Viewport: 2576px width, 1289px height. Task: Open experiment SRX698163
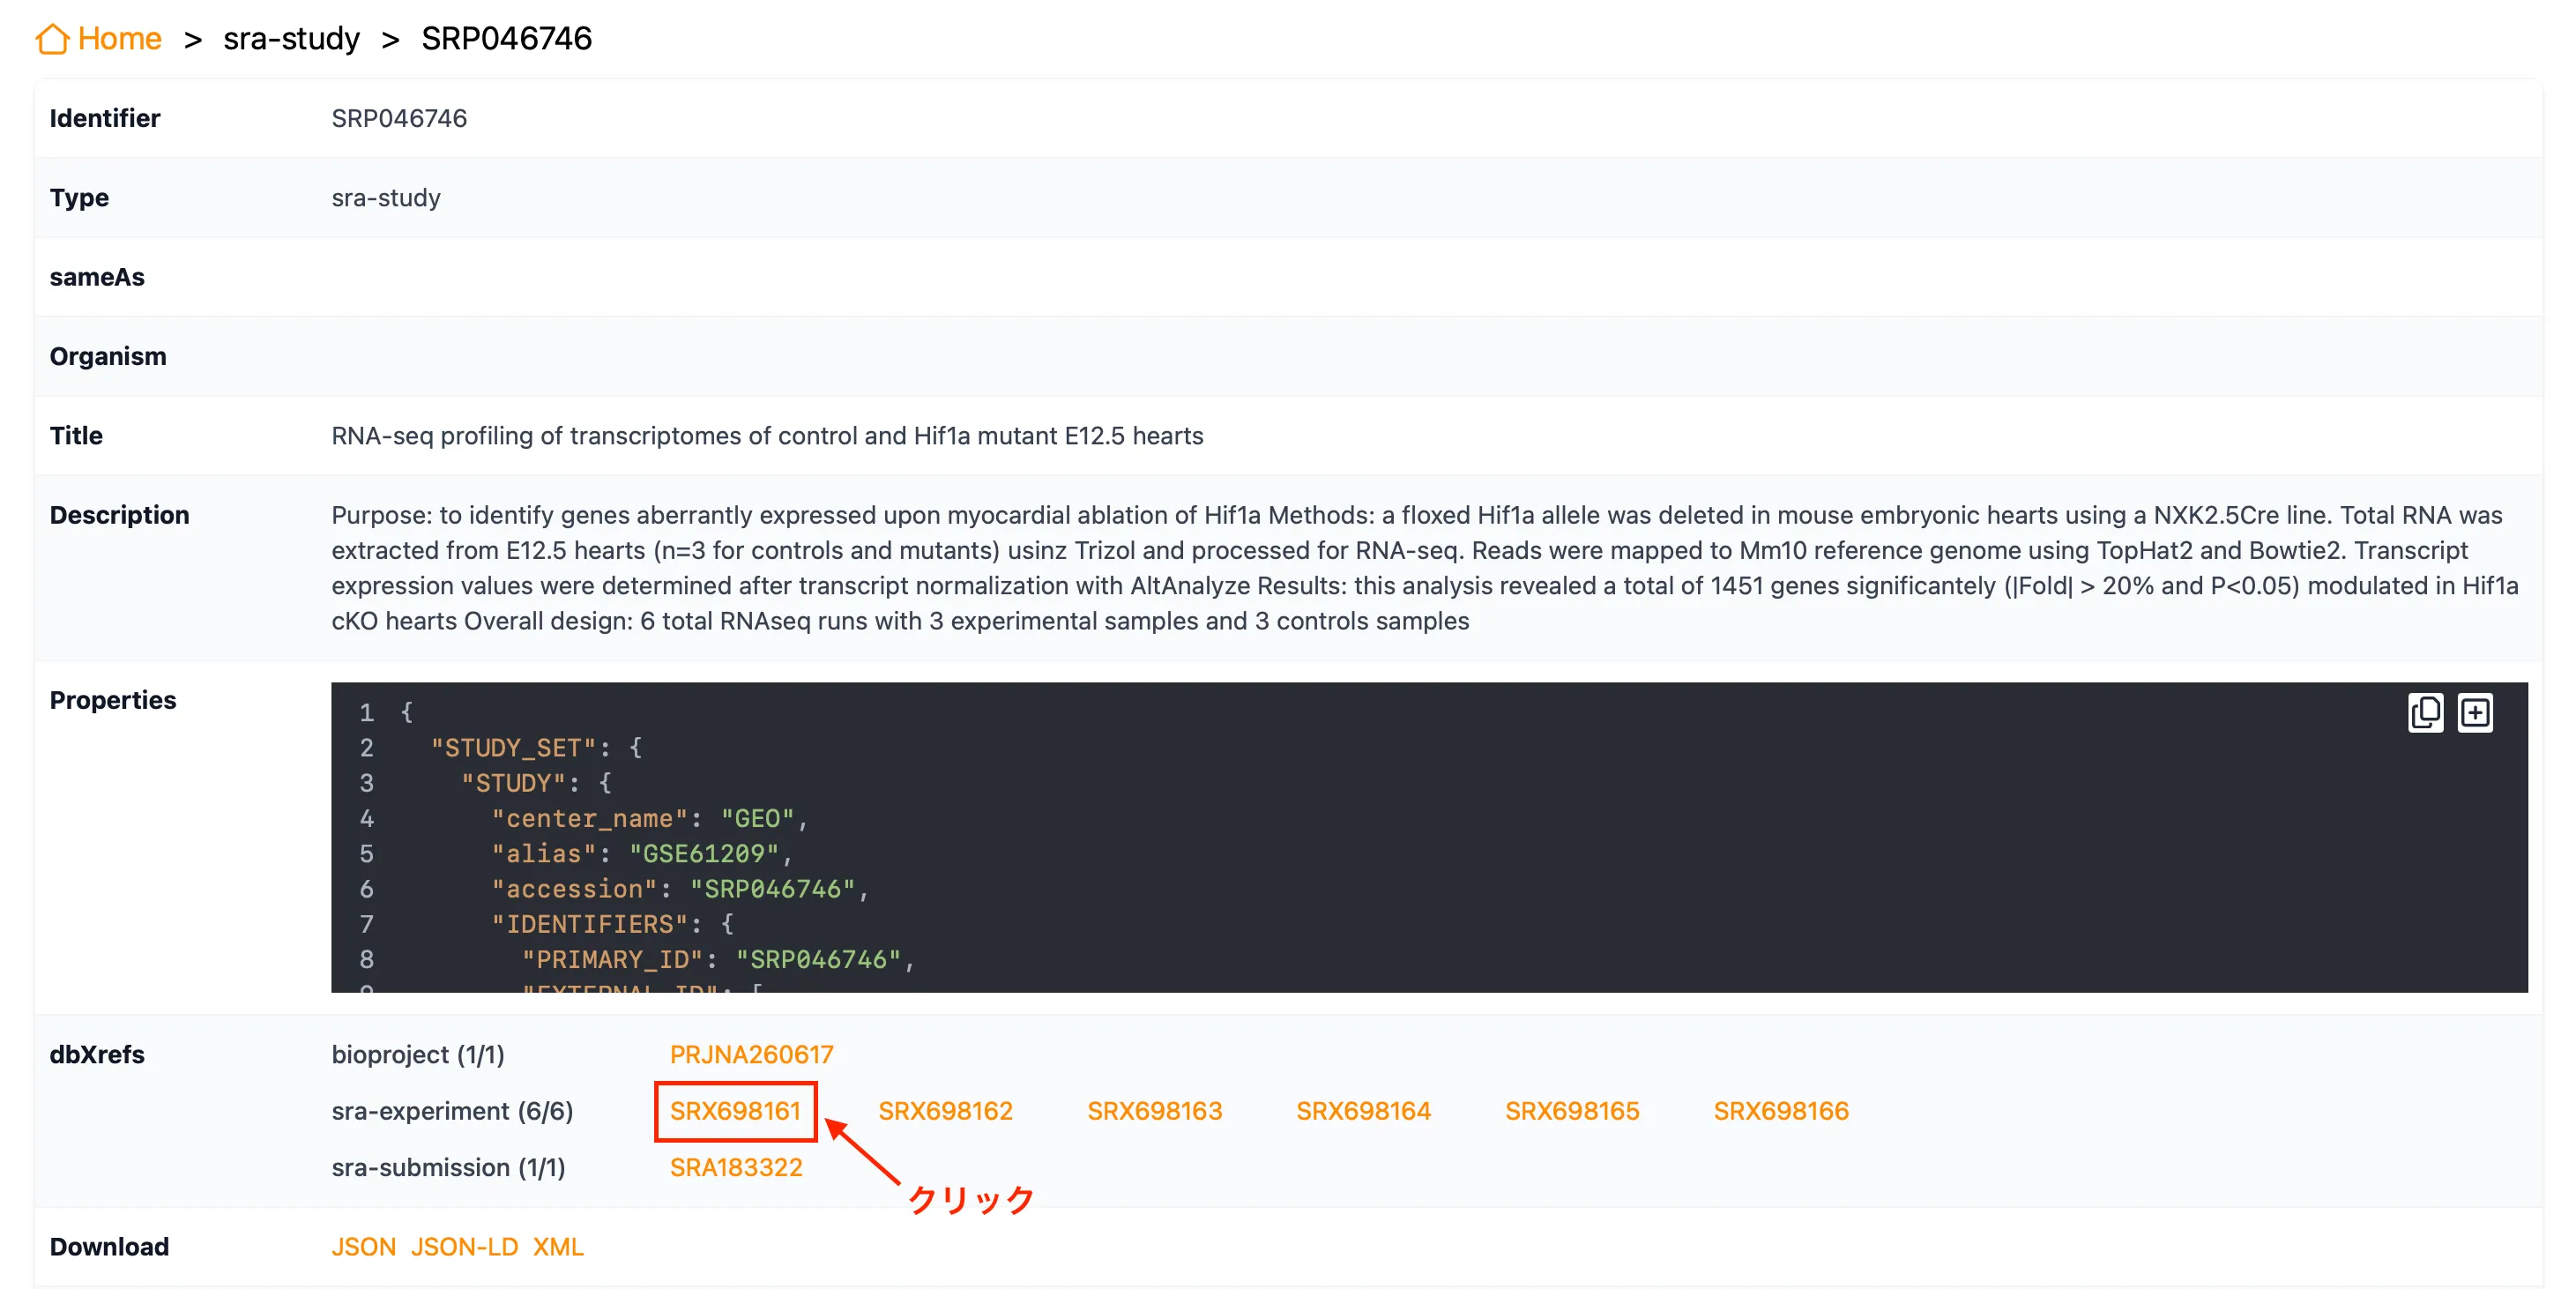click(1154, 1111)
